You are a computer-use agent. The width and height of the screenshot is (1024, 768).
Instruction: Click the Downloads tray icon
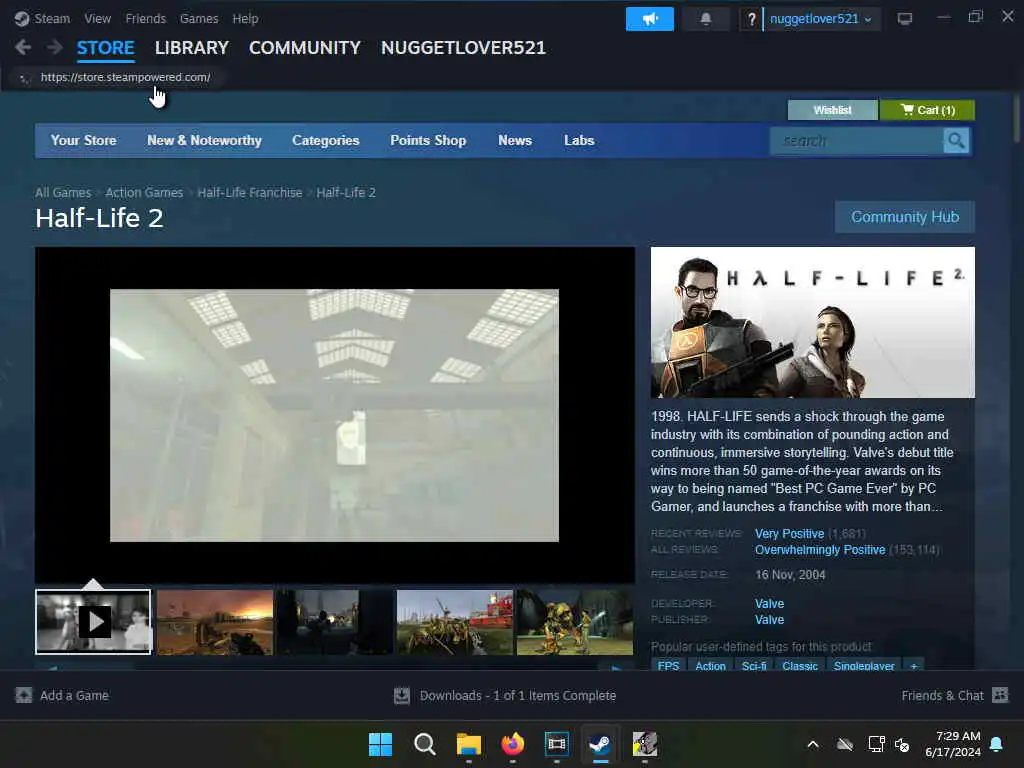click(402, 696)
